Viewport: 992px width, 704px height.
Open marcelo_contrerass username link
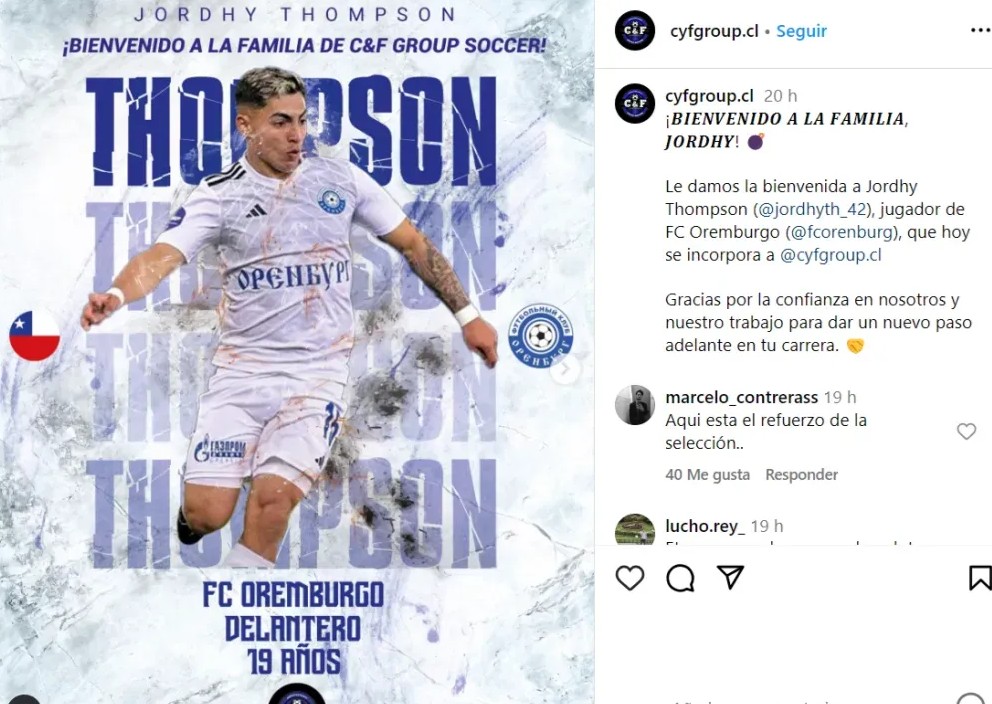(741, 397)
